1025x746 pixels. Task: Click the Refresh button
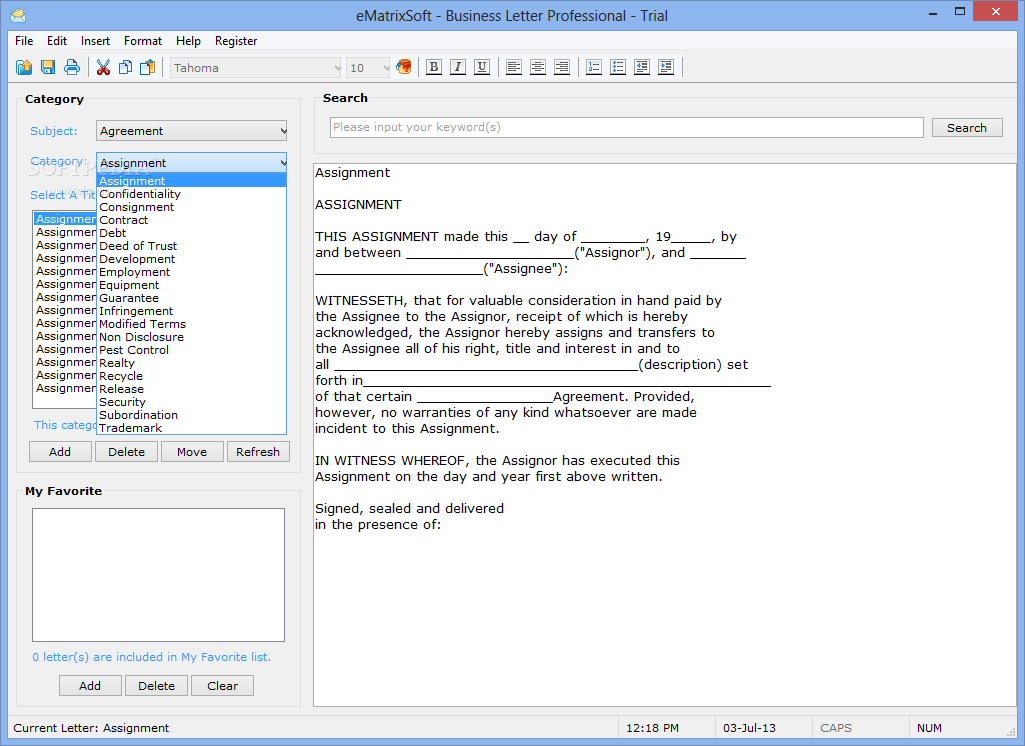(258, 452)
